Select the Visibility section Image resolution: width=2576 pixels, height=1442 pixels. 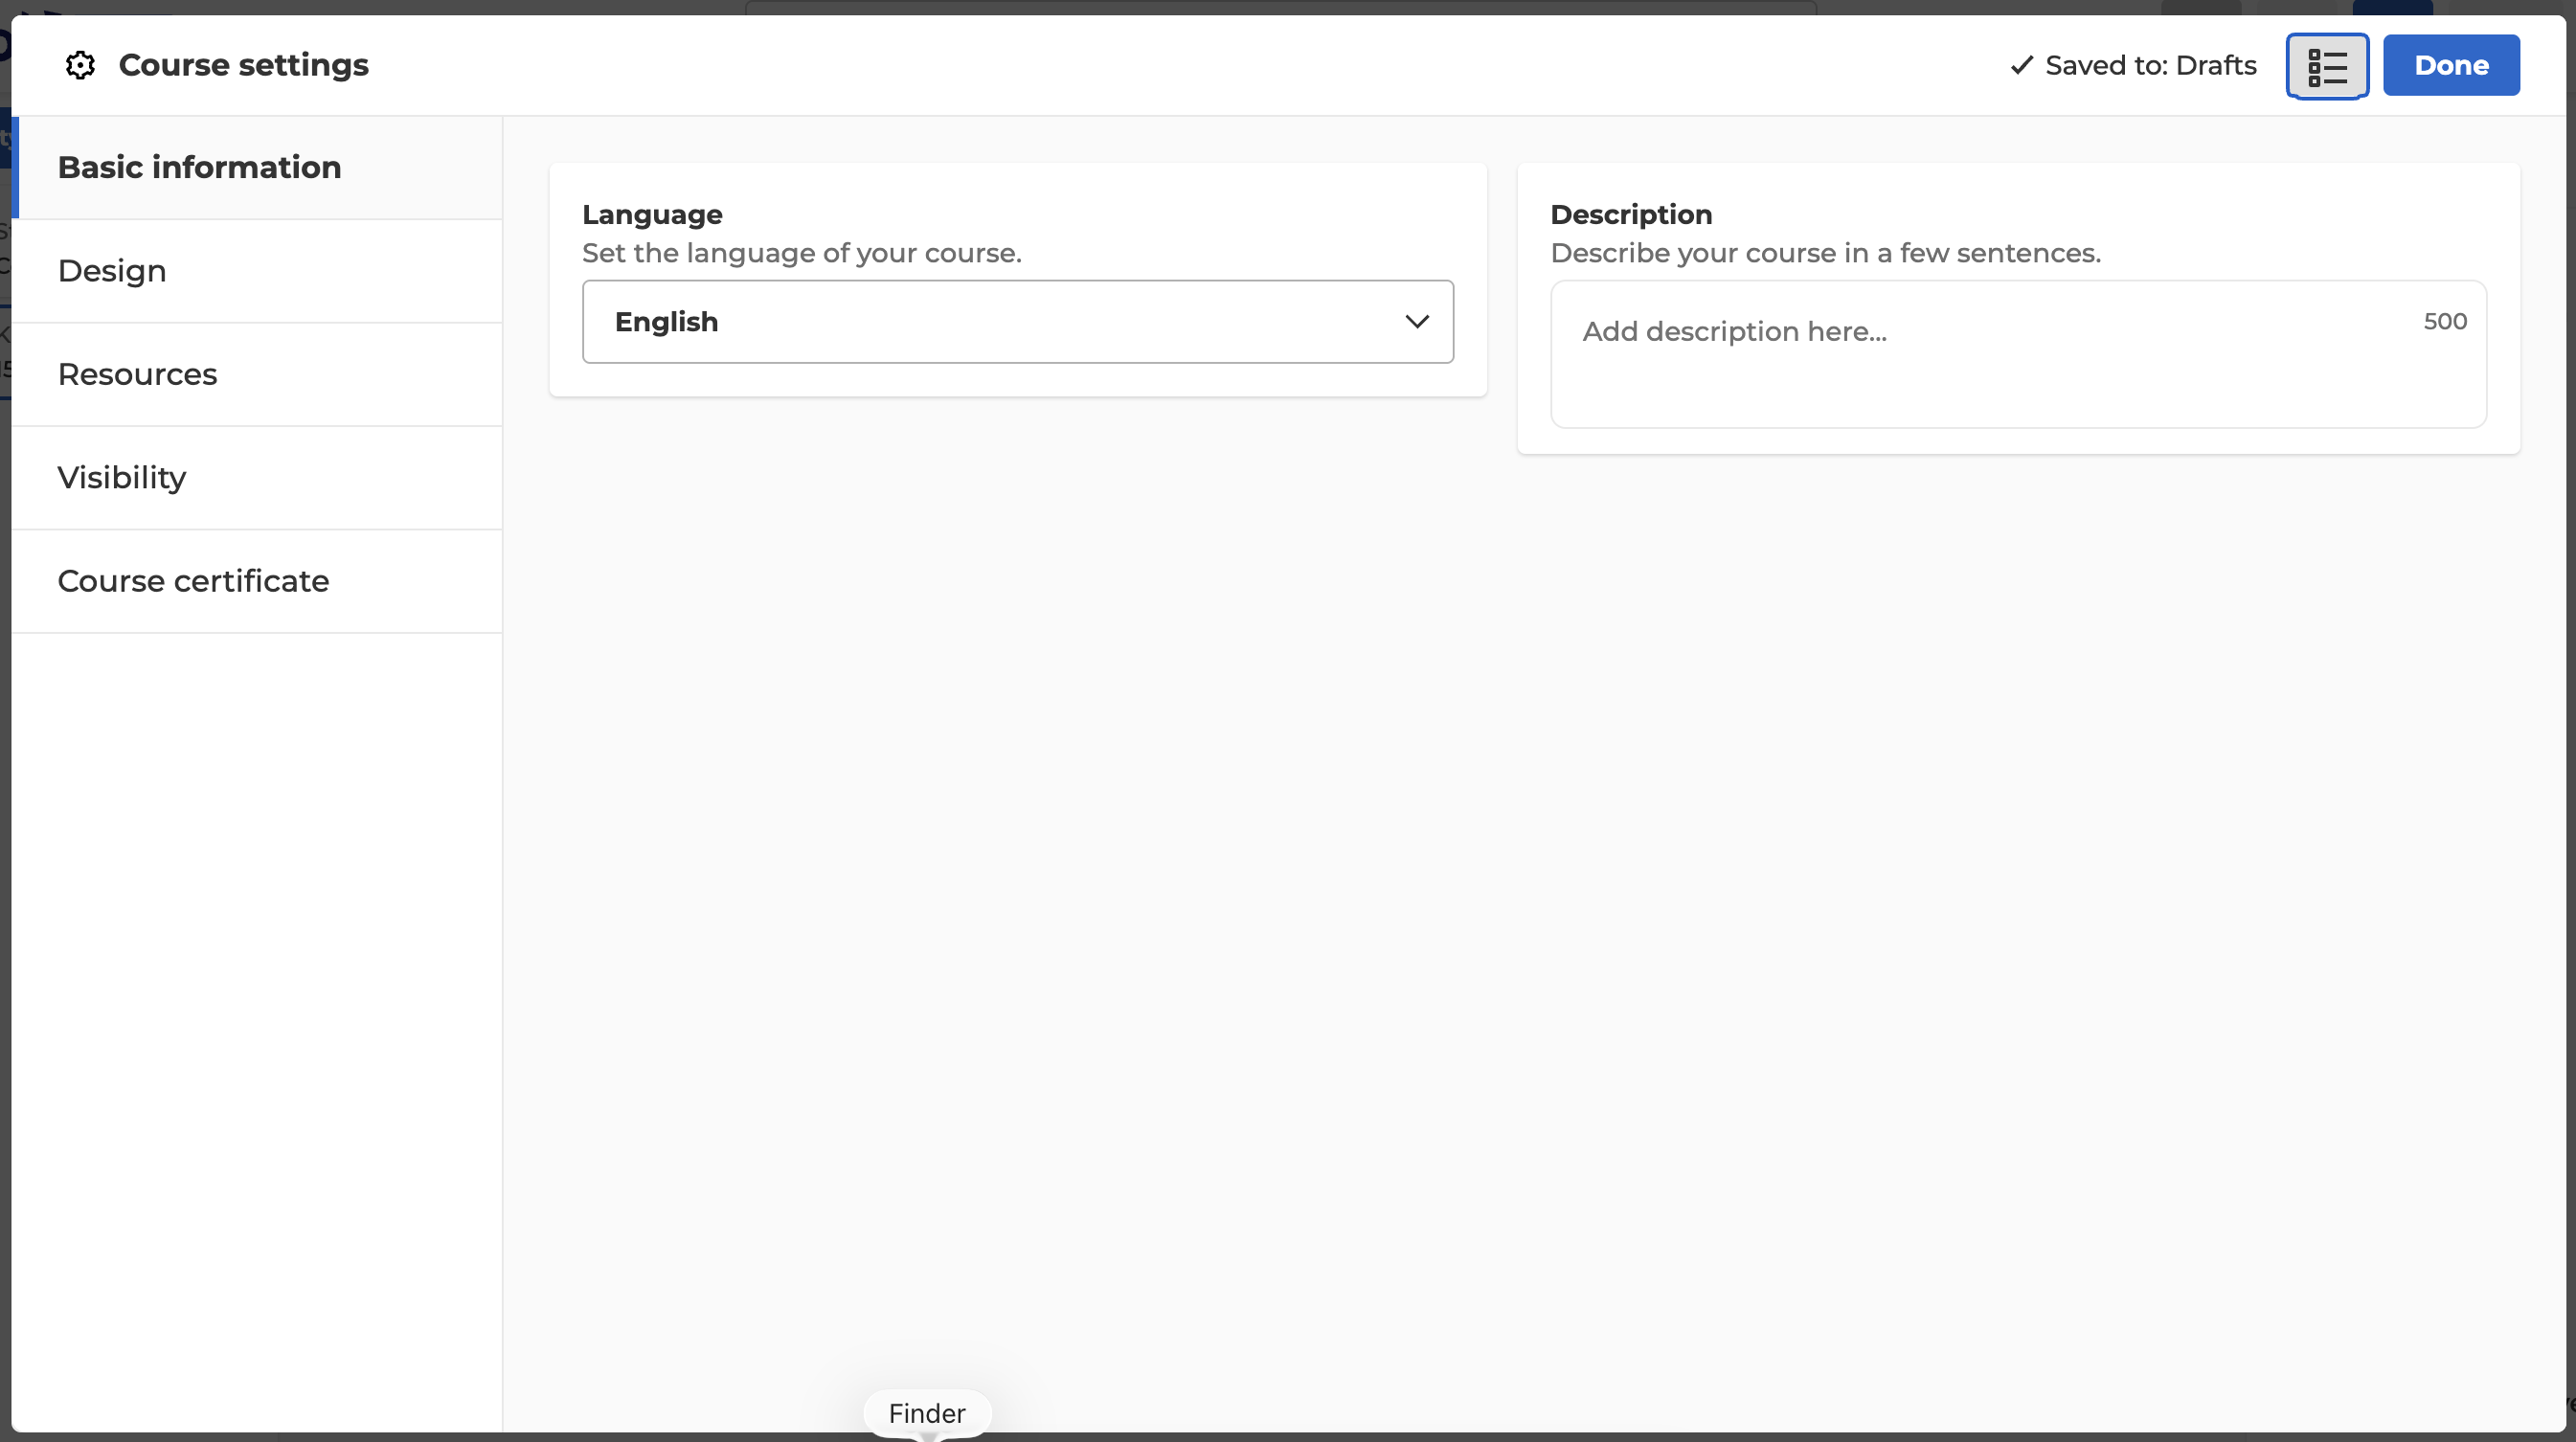click(257, 478)
